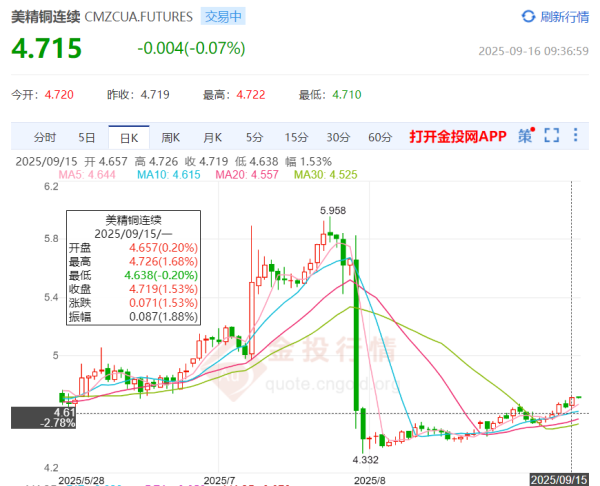Click the 2025/5/28 axis start date
Screen dimensions: 600x486
pyautogui.click(x=81, y=480)
